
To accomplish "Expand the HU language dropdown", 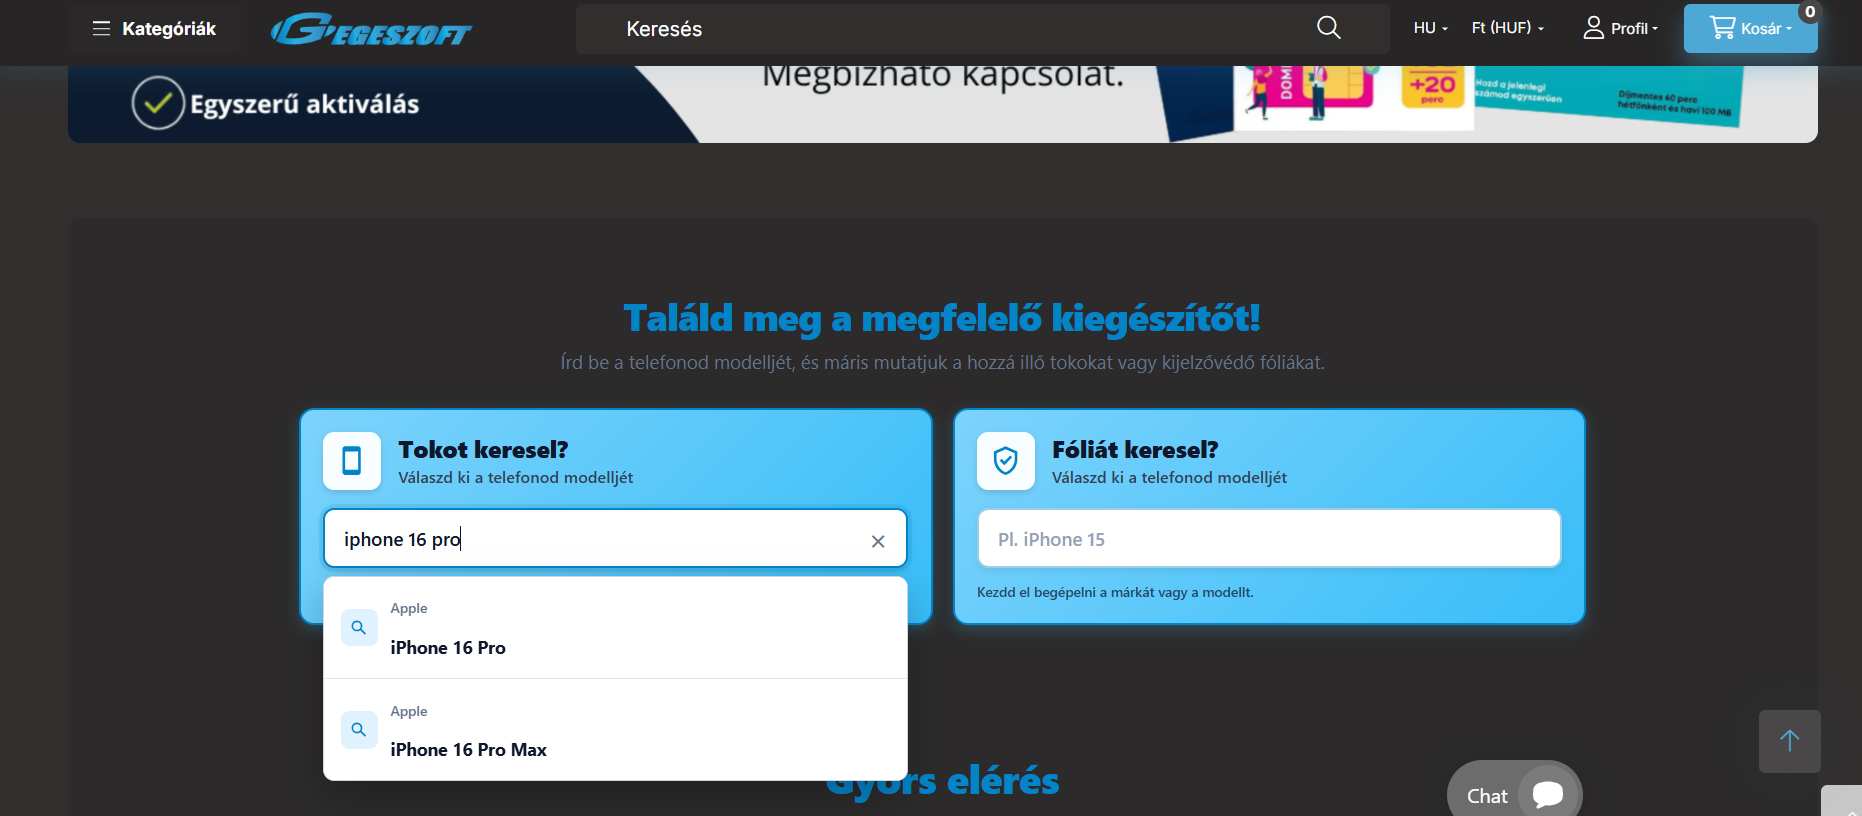I will coord(1430,28).
